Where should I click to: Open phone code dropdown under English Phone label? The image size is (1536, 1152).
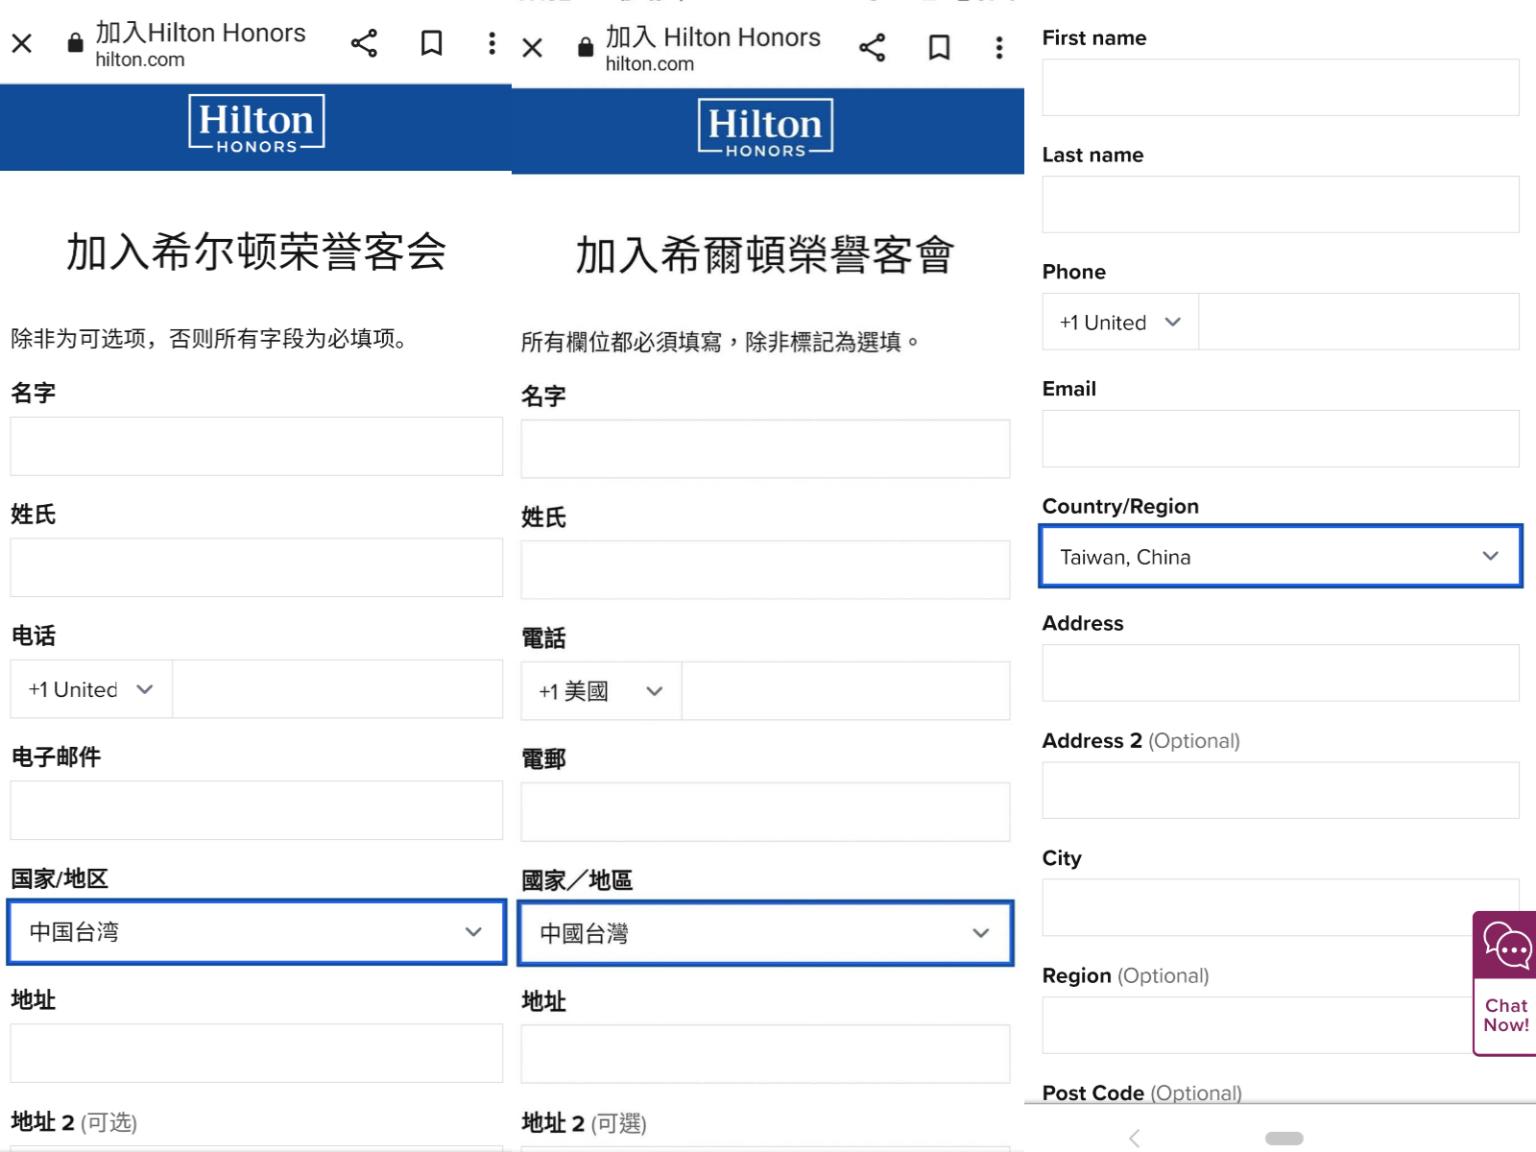pos(1120,322)
